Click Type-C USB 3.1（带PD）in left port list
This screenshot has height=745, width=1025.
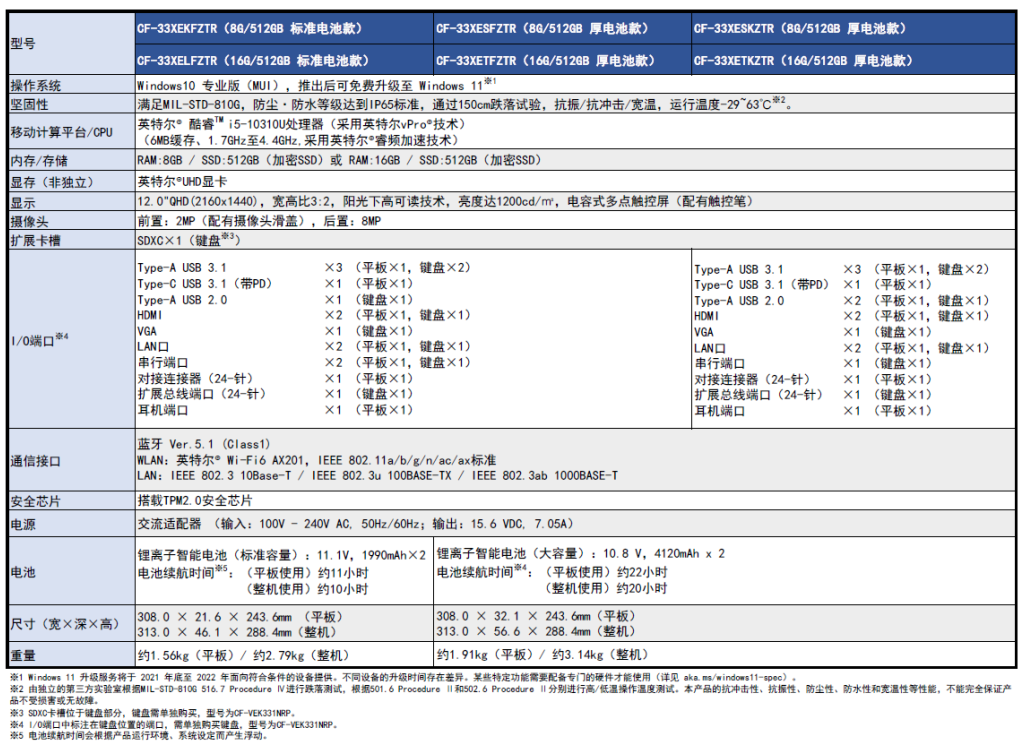tap(205, 284)
